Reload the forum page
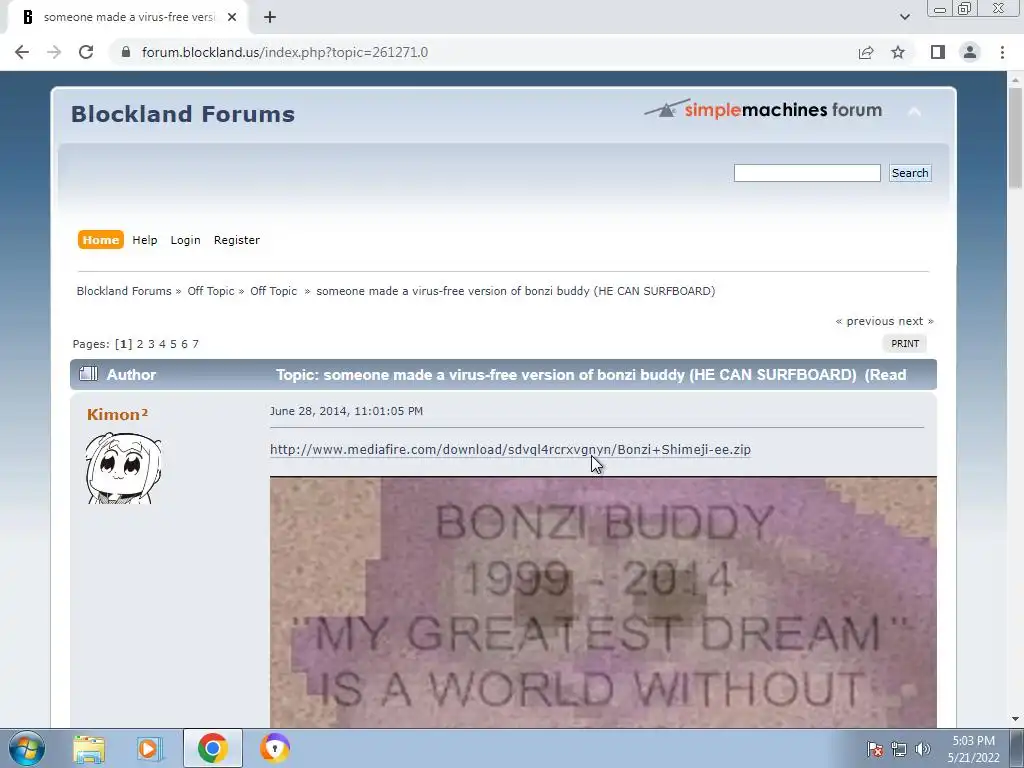1024x768 pixels. (86, 52)
